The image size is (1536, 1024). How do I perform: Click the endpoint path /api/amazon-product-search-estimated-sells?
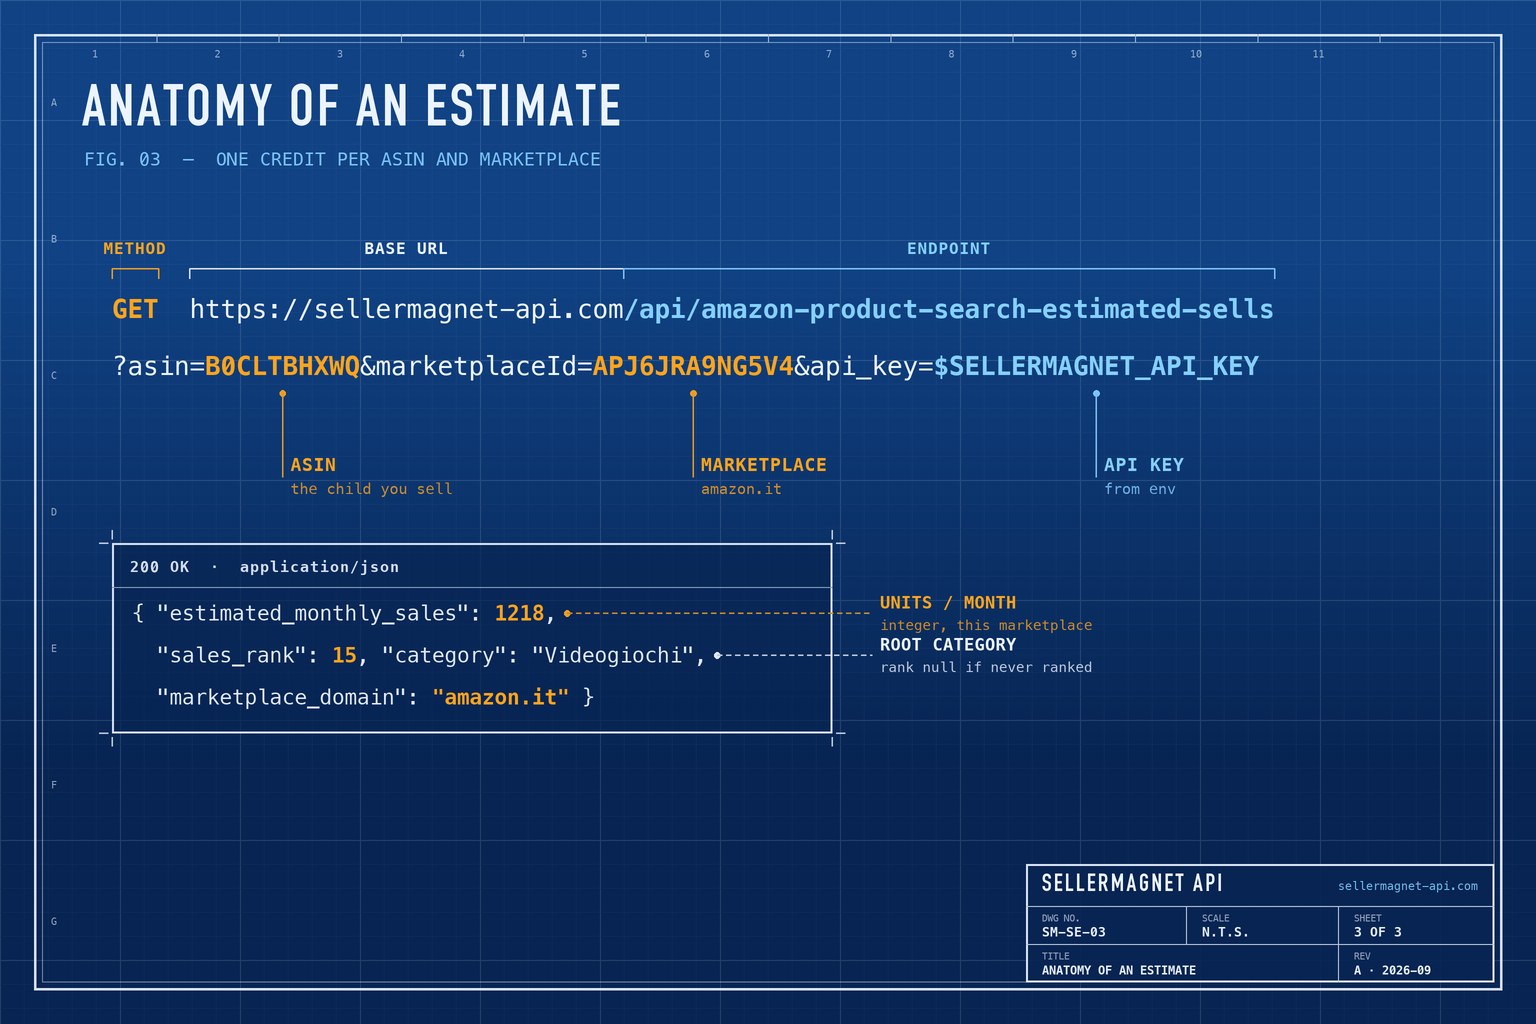coord(949,309)
